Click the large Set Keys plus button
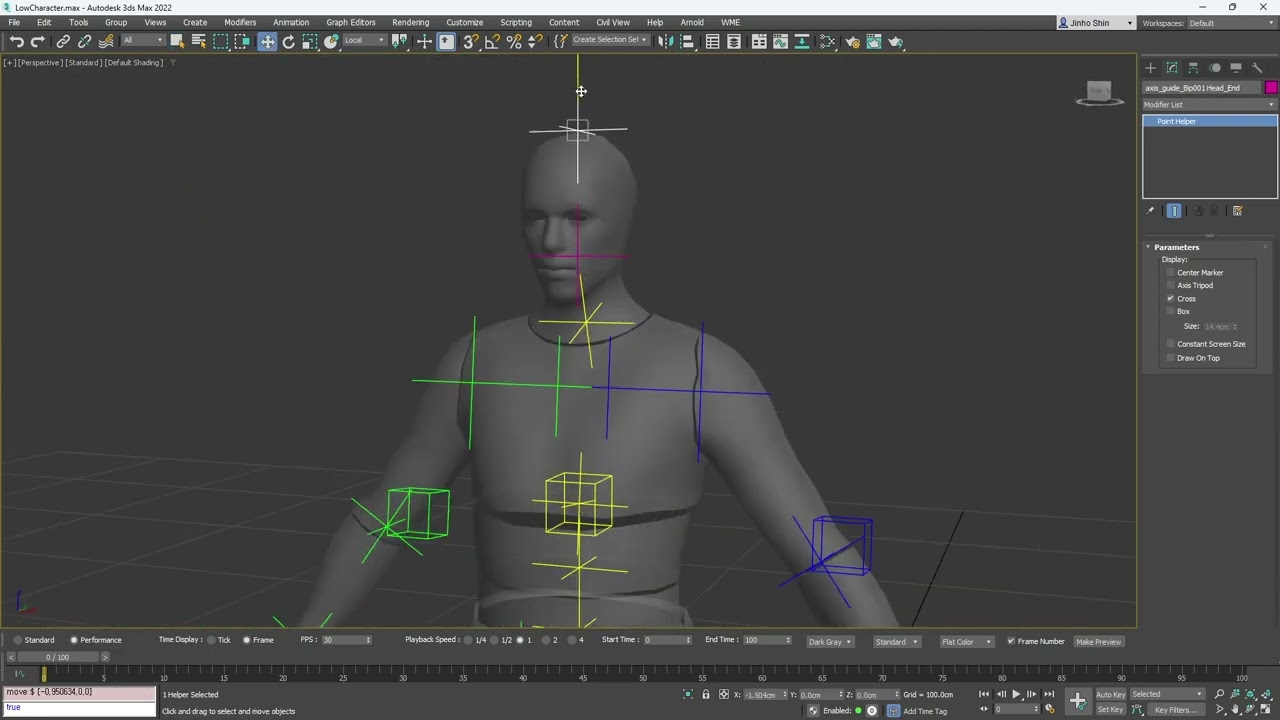 pos(1077,701)
